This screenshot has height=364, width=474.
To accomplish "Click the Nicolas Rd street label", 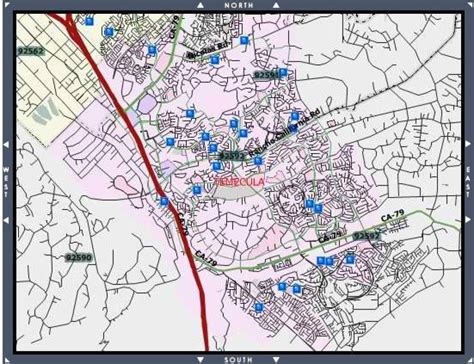I will click(209, 50).
